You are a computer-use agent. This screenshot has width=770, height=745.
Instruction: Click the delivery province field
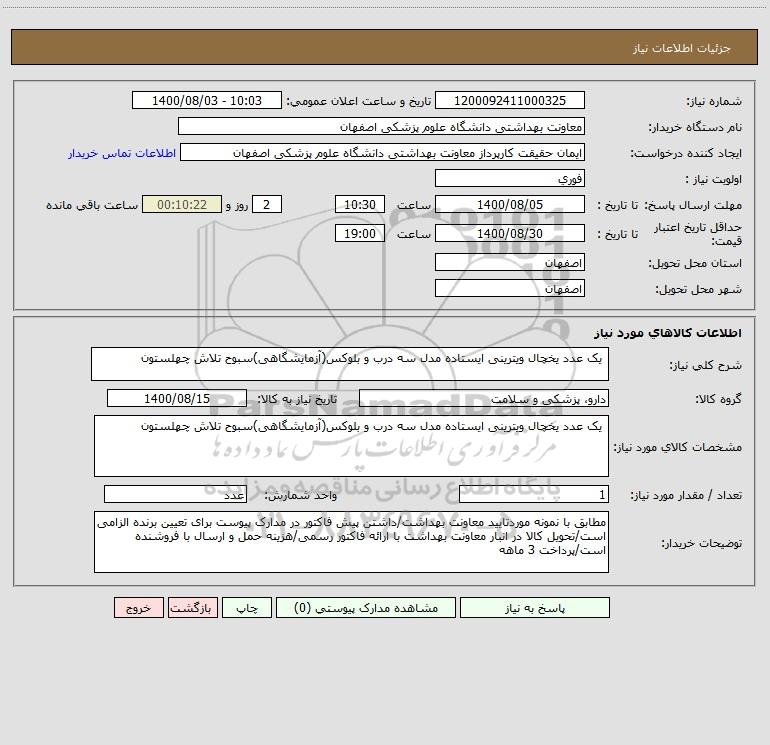(510, 262)
